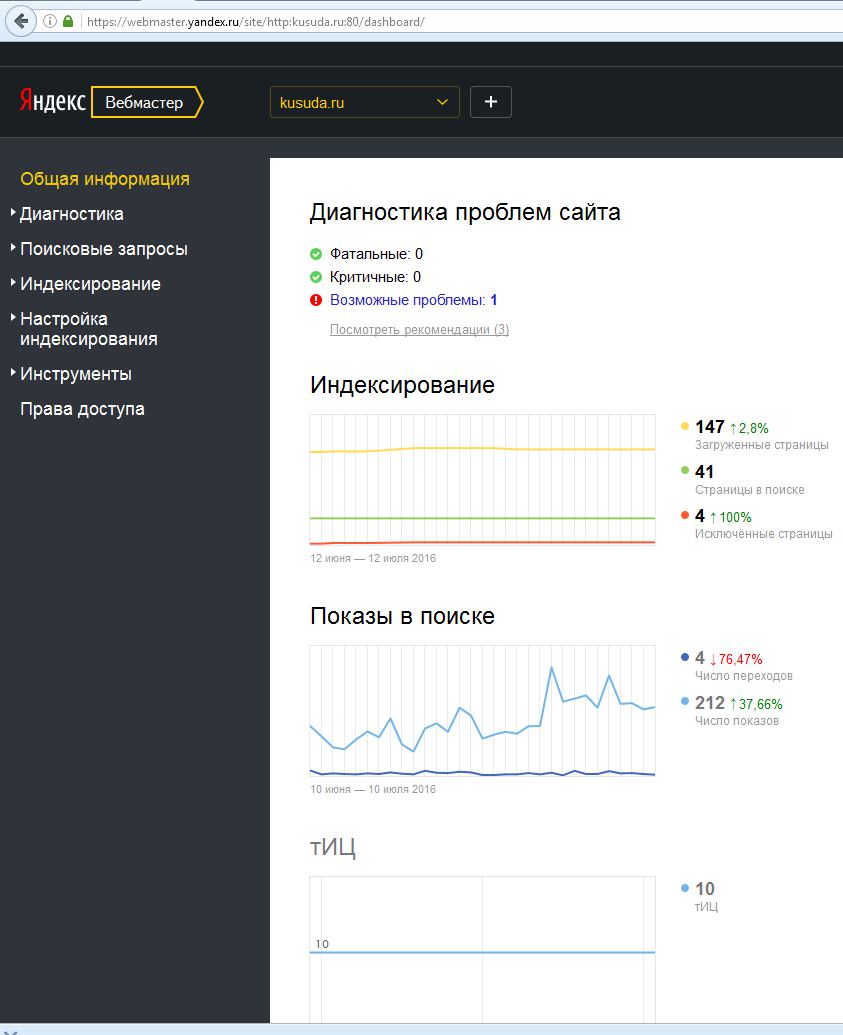Click the 'Фатальные: 0' status text
This screenshot has width=843, height=1035.
pyautogui.click(x=376, y=254)
